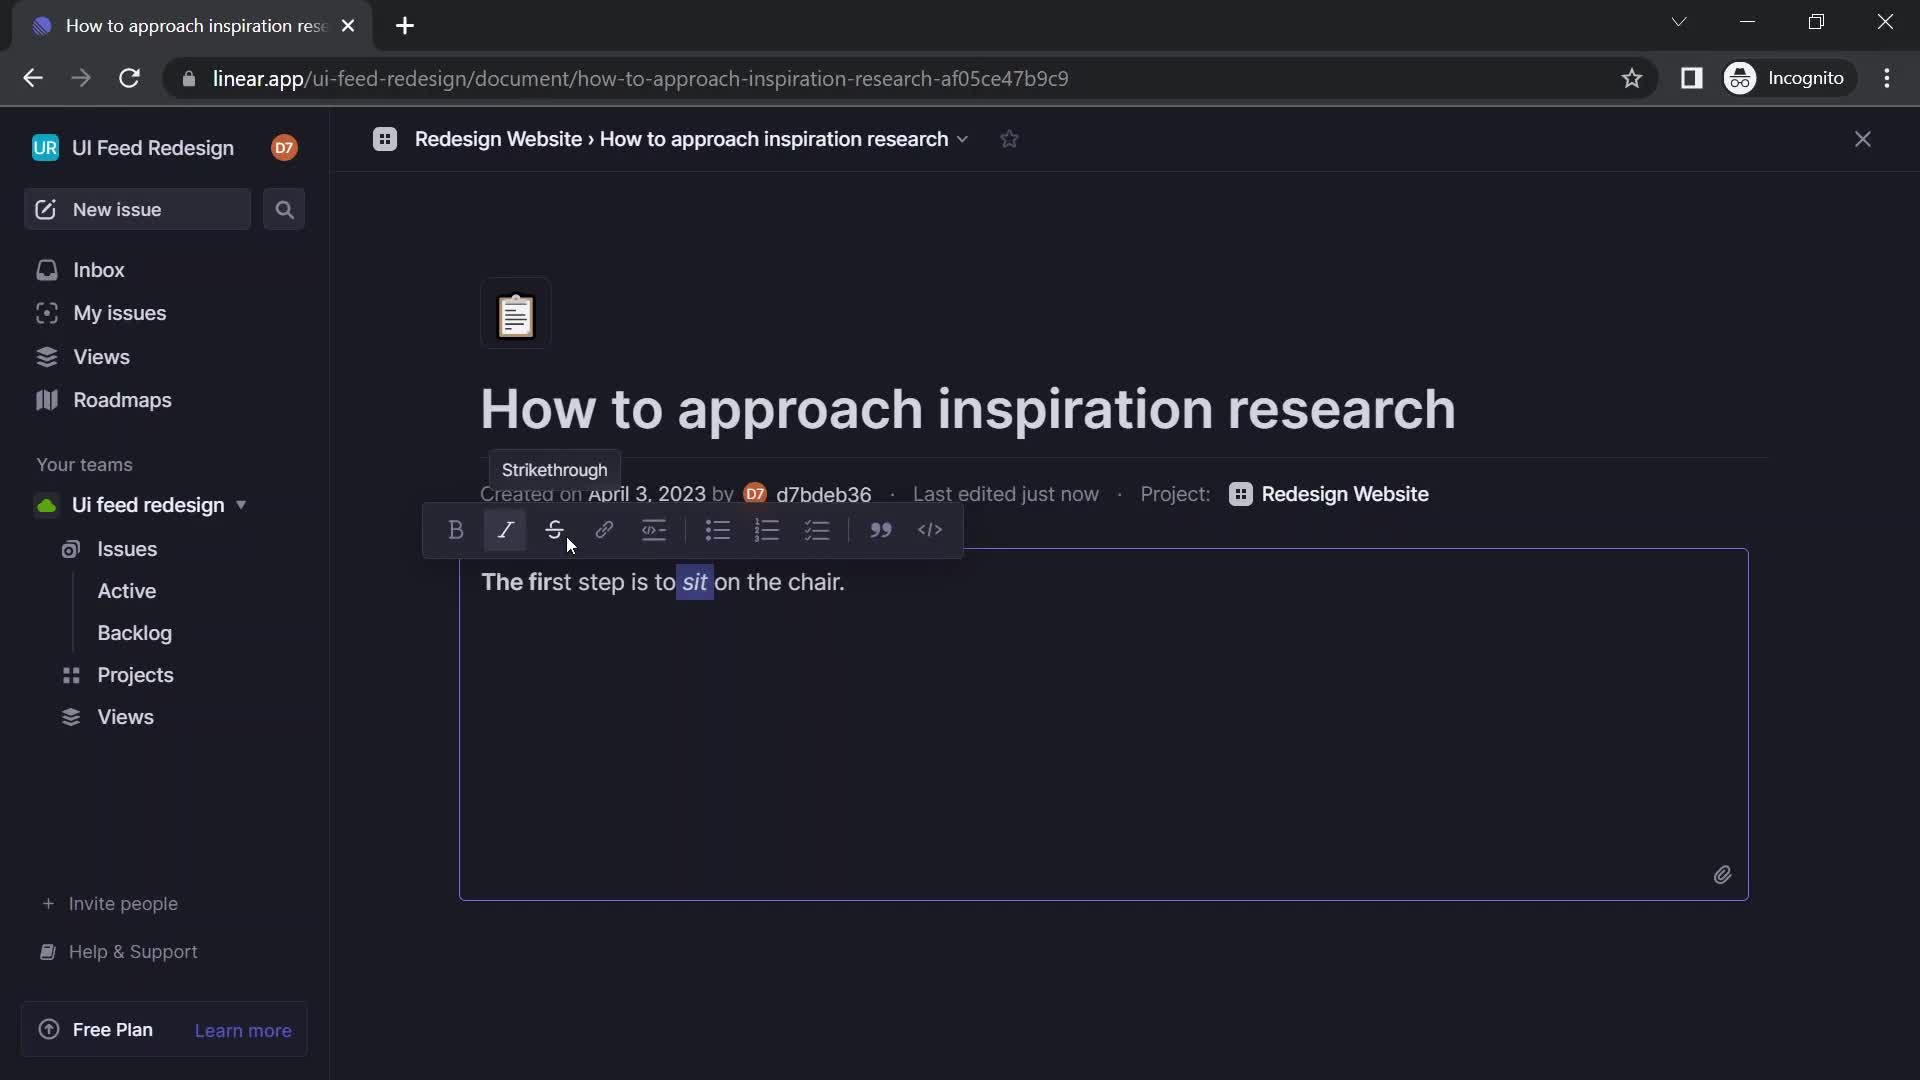Select the URL address bar
The height and width of the screenshot is (1080, 1920).
(640, 78)
